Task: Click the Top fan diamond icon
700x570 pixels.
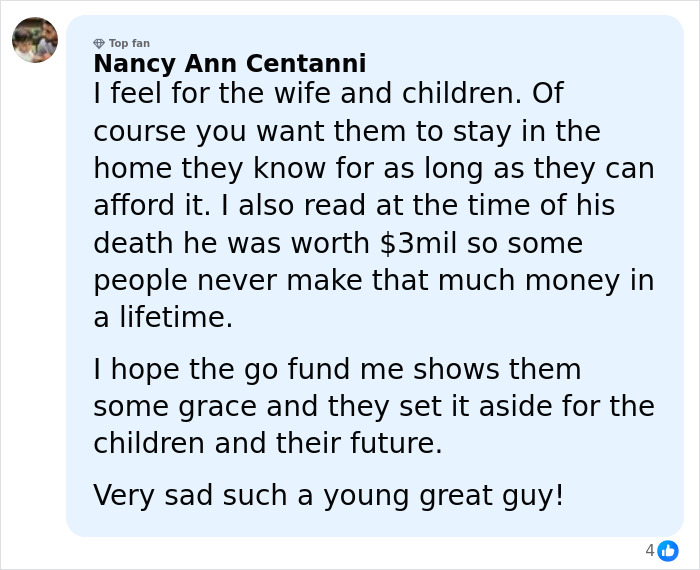Action: [99, 44]
